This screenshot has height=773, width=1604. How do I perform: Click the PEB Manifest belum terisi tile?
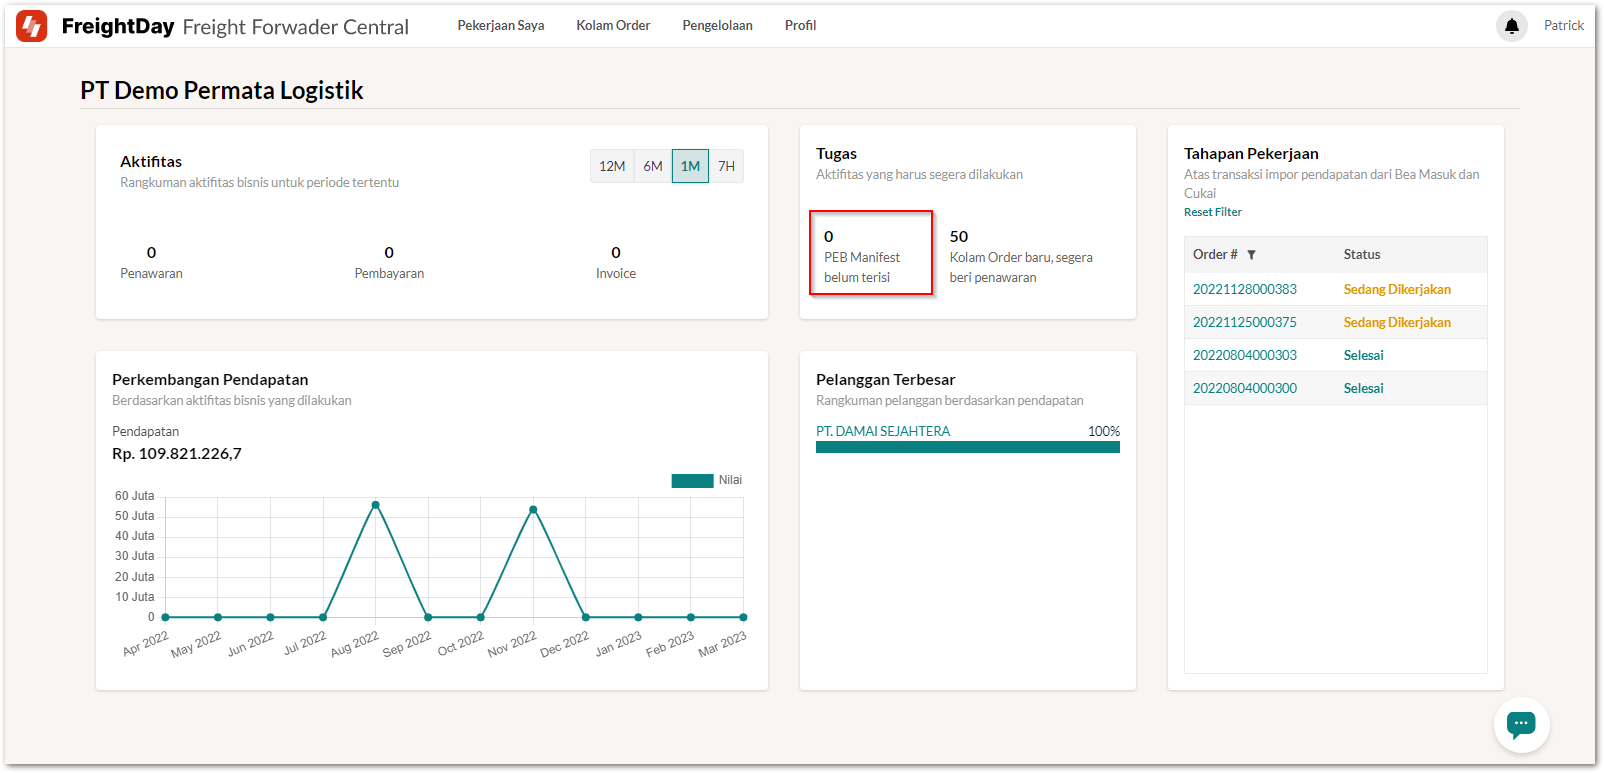coord(870,253)
